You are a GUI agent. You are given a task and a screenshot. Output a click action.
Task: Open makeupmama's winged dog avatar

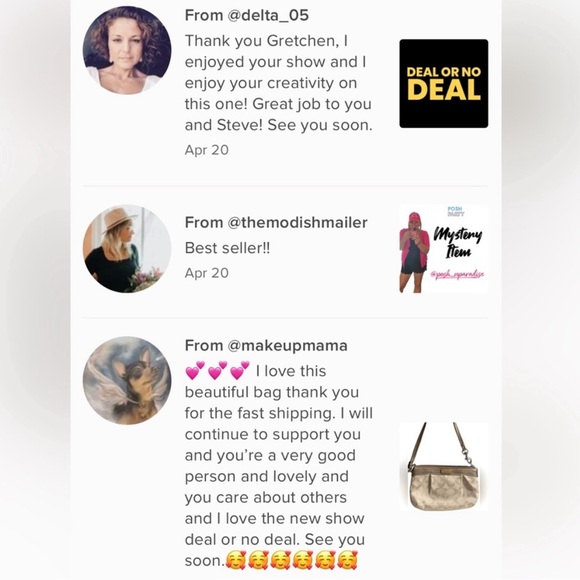pos(127,380)
